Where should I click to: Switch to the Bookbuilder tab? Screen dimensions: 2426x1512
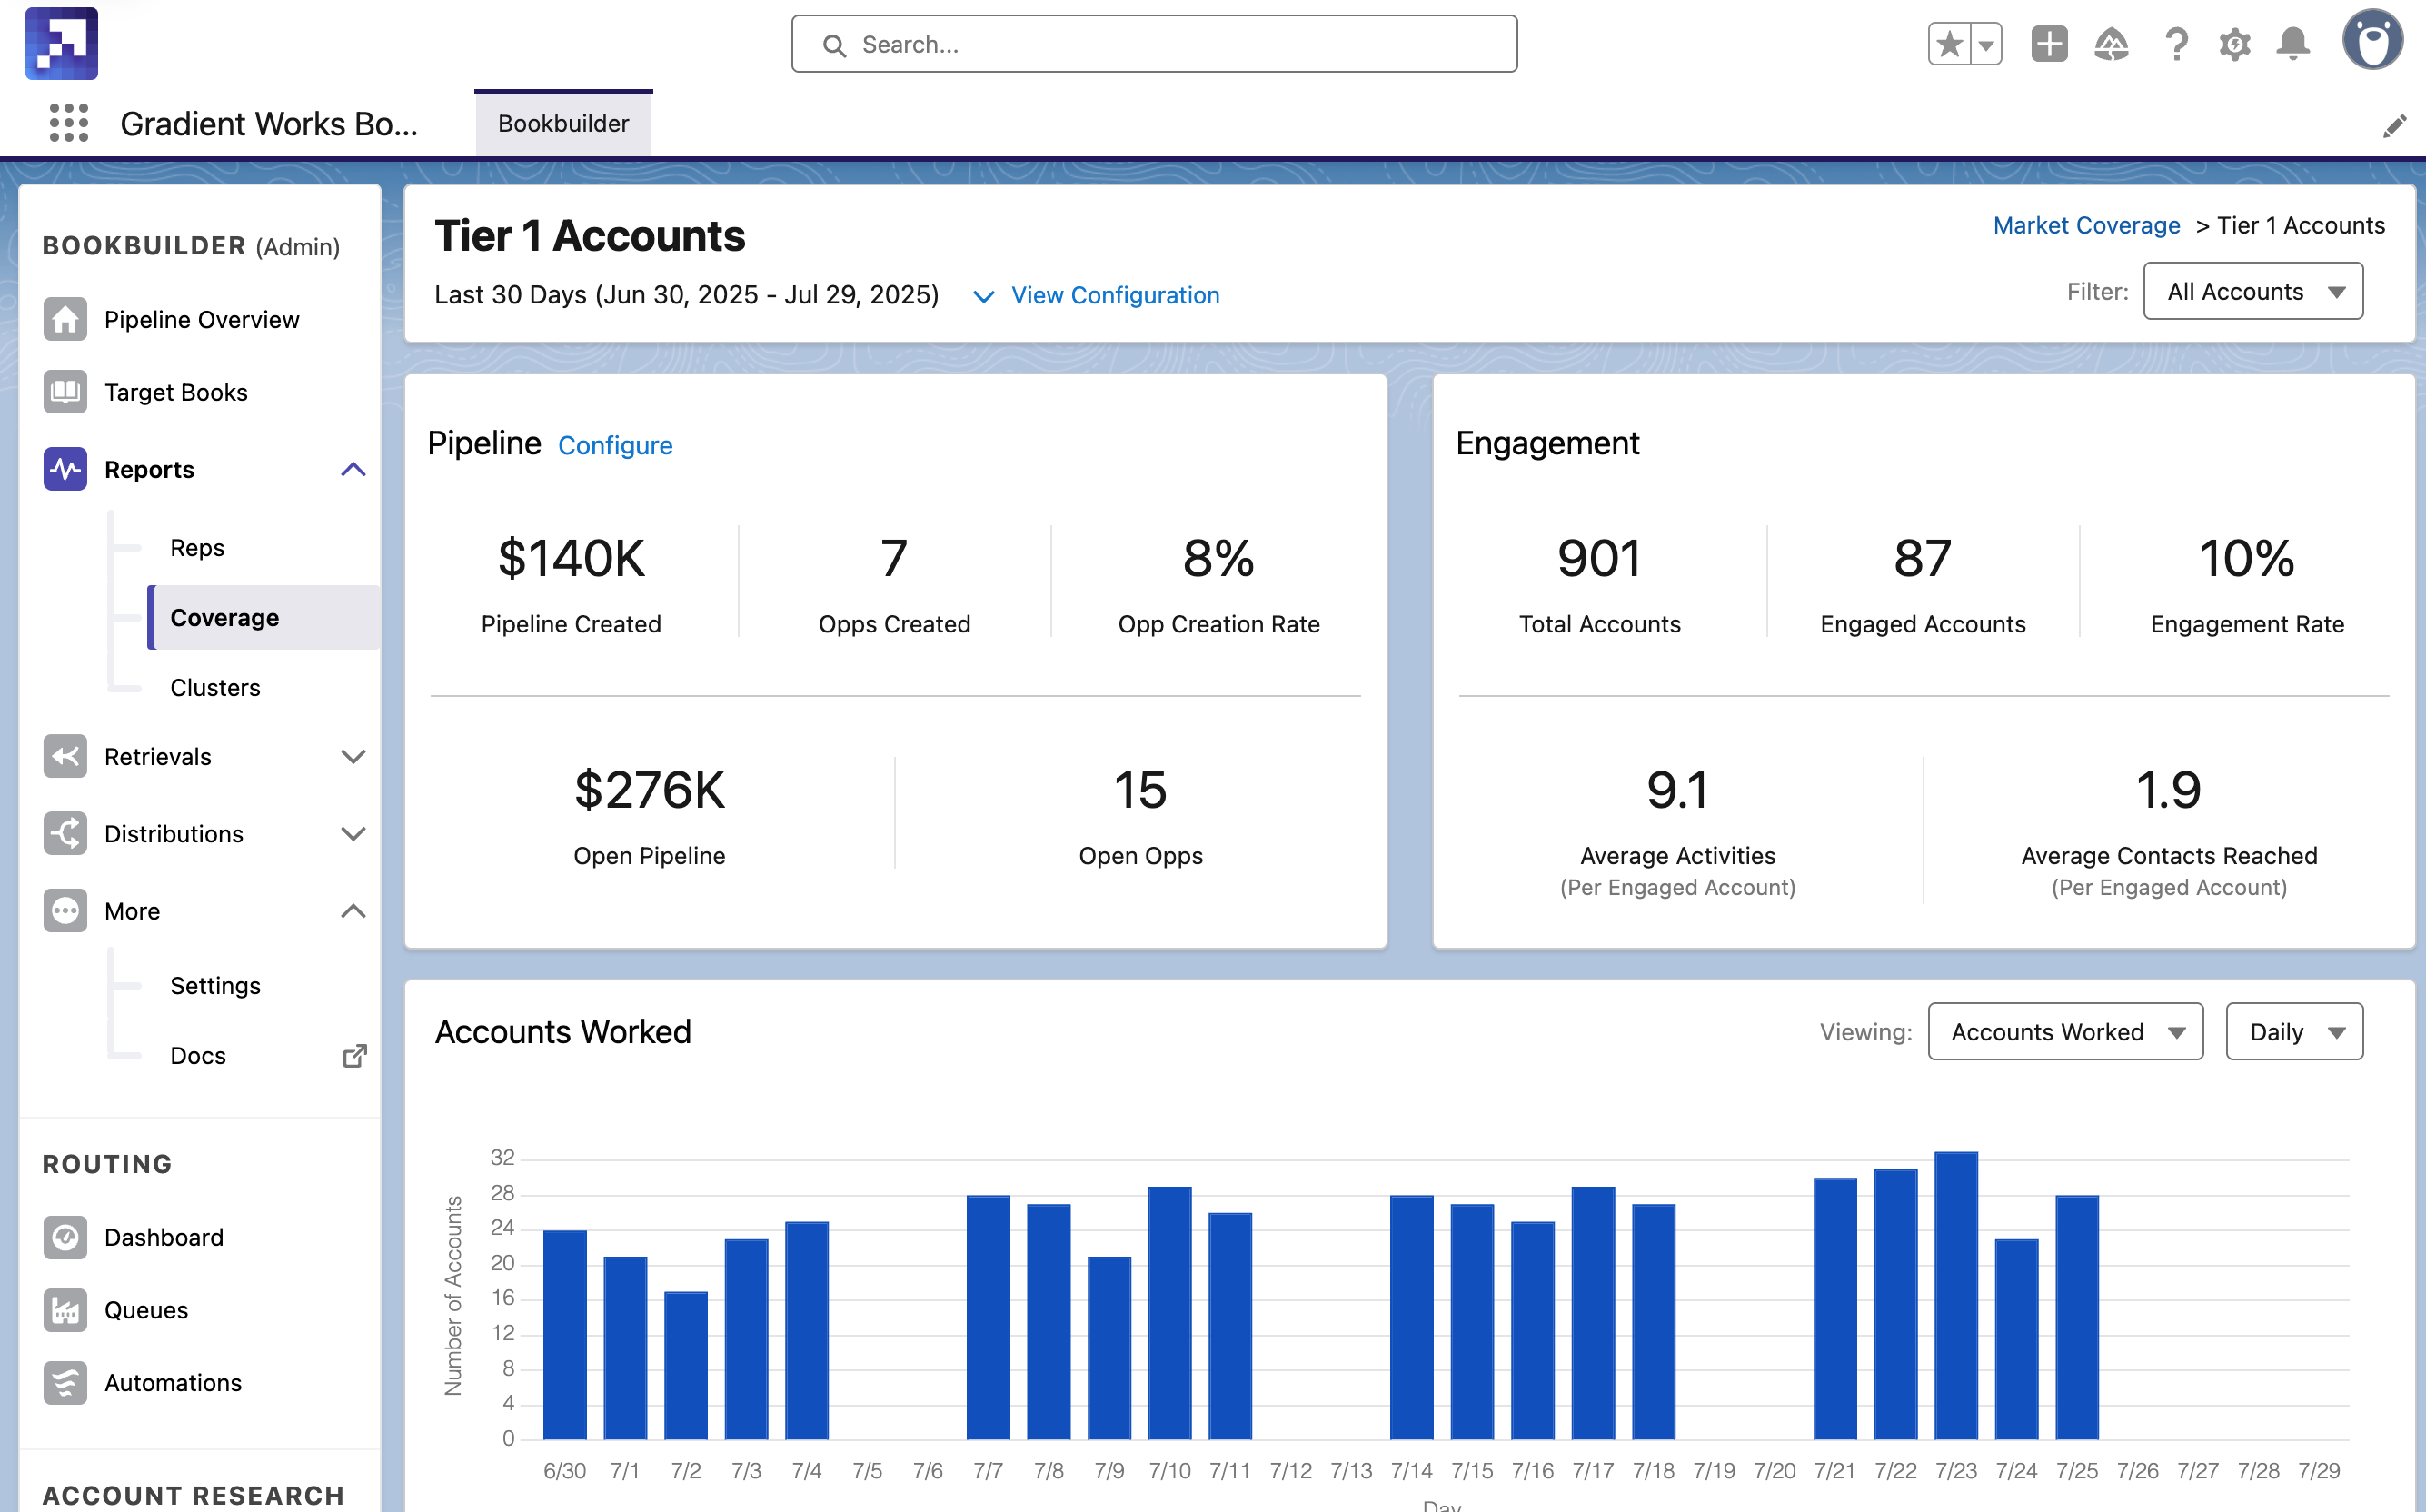click(x=563, y=123)
